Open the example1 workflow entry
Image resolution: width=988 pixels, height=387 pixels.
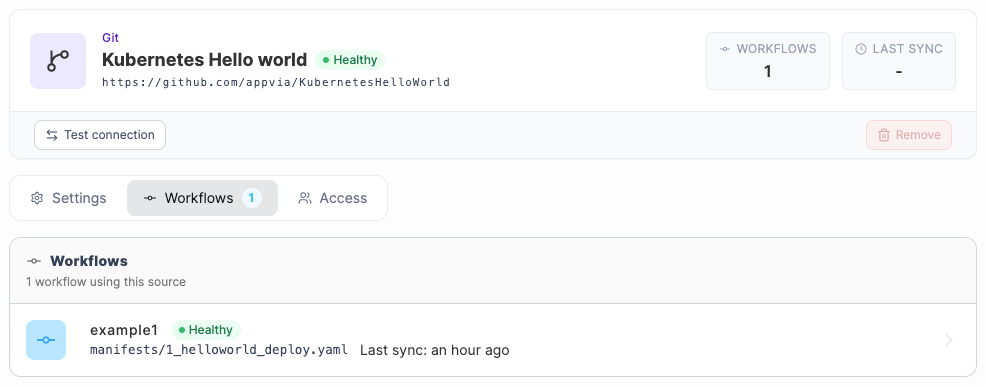pyautogui.click(x=493, y=340)
